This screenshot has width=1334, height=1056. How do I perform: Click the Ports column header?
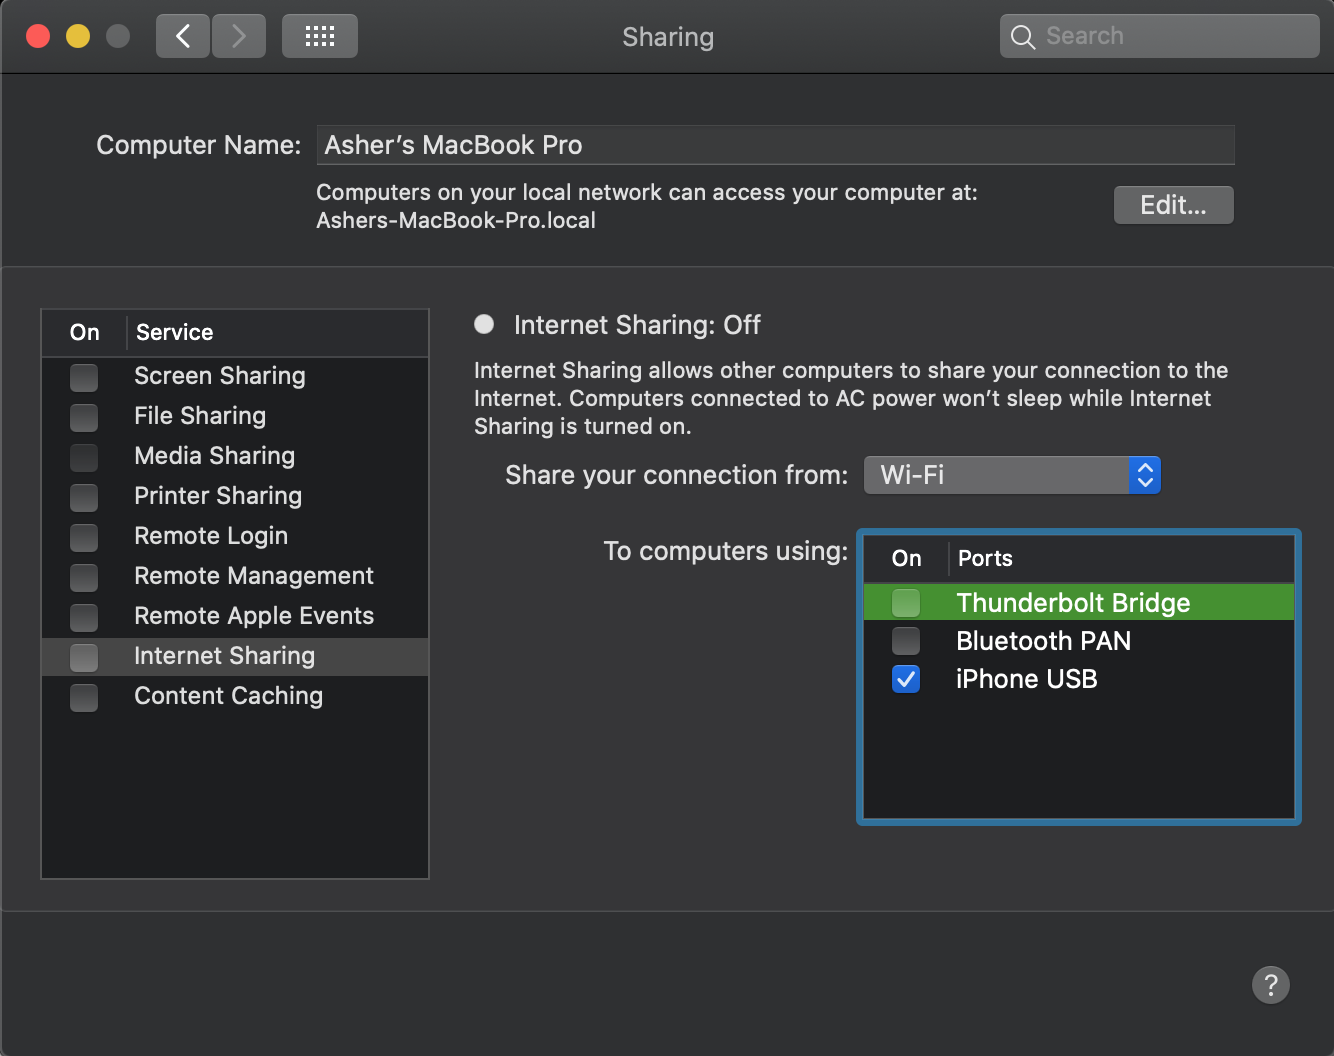pyautogui.click(x=1121, y=559)
